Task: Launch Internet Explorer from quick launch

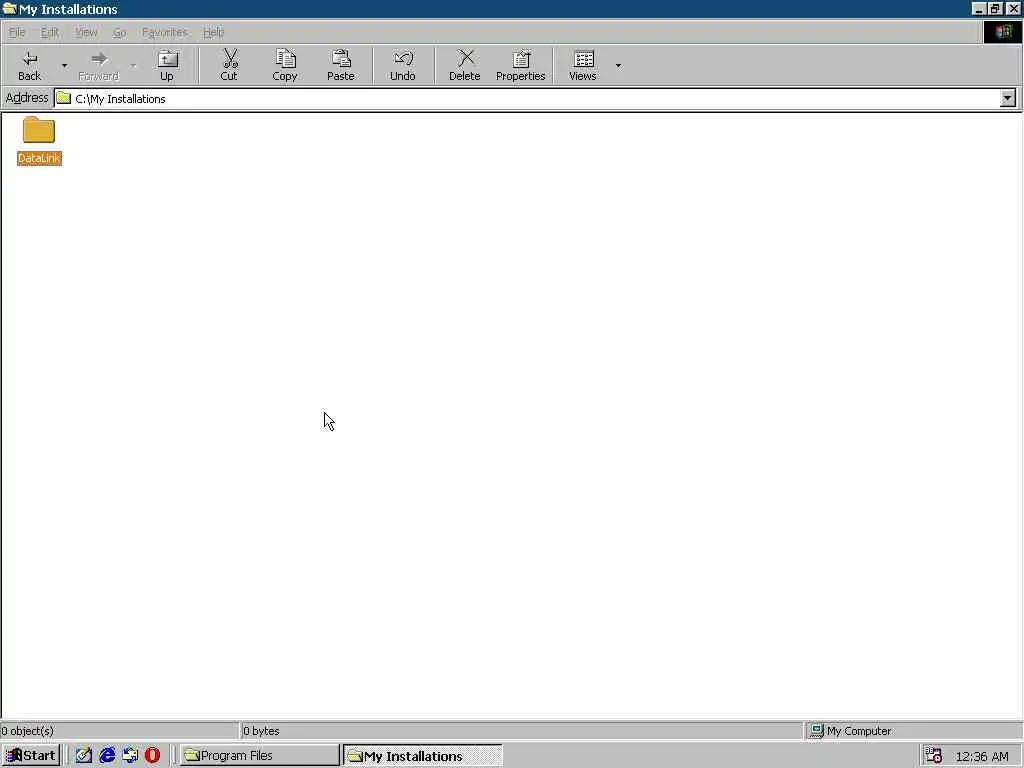Action: [107, 756]
